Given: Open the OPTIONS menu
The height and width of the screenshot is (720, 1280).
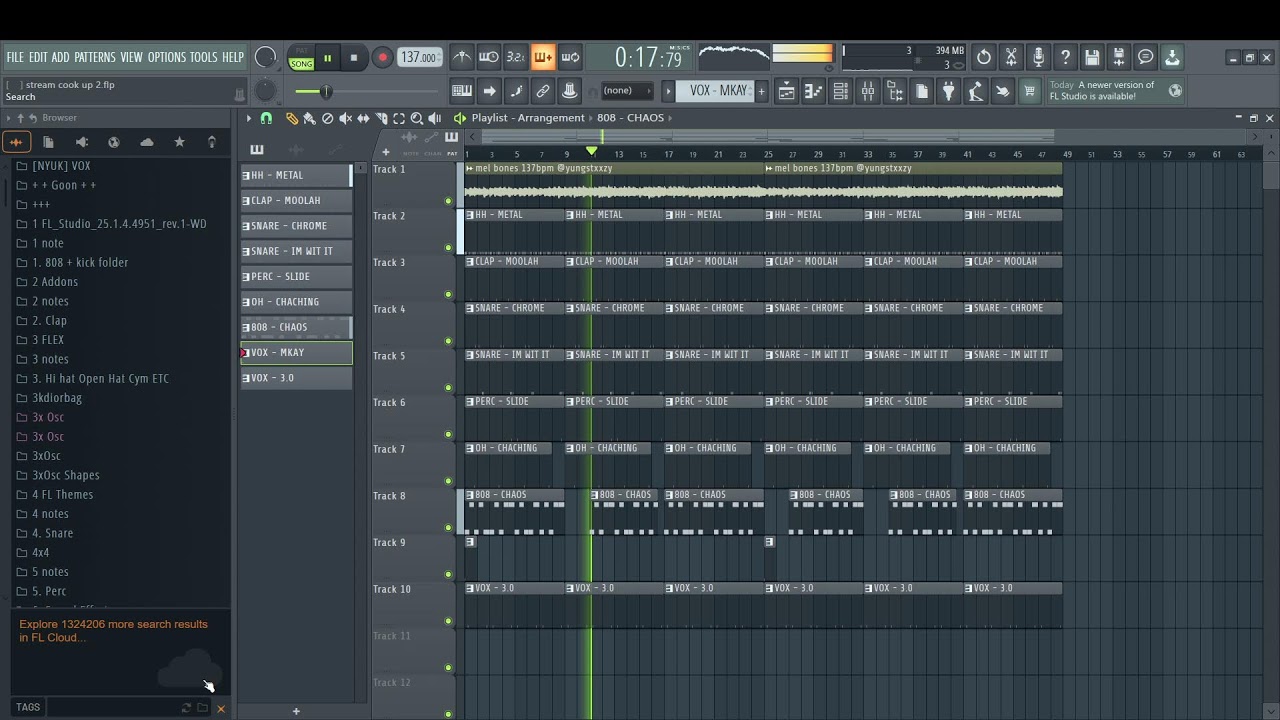Looking at the screenshot, I should [x=167, y=57].
